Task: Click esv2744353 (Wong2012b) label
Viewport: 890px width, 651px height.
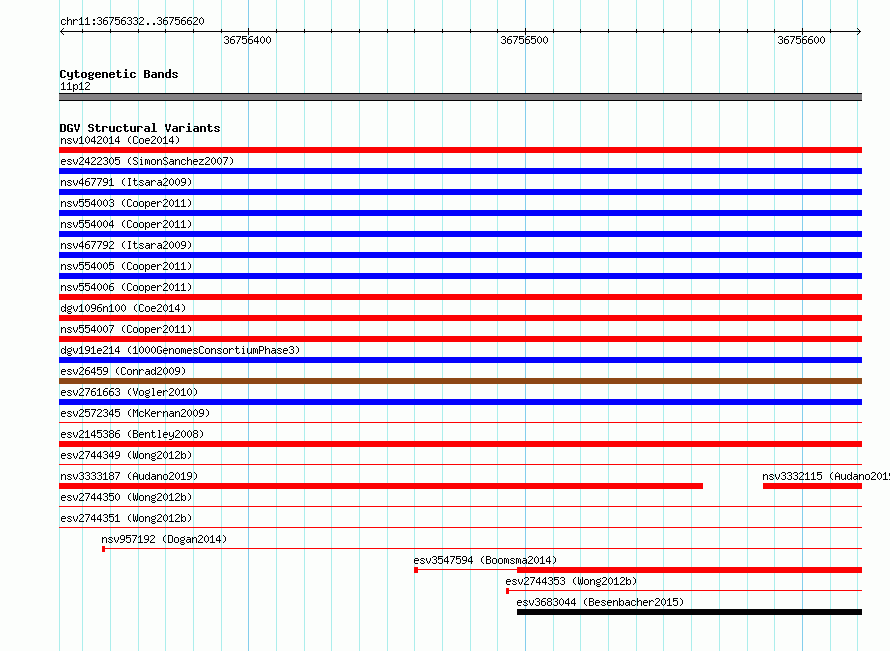Action: 571,581
